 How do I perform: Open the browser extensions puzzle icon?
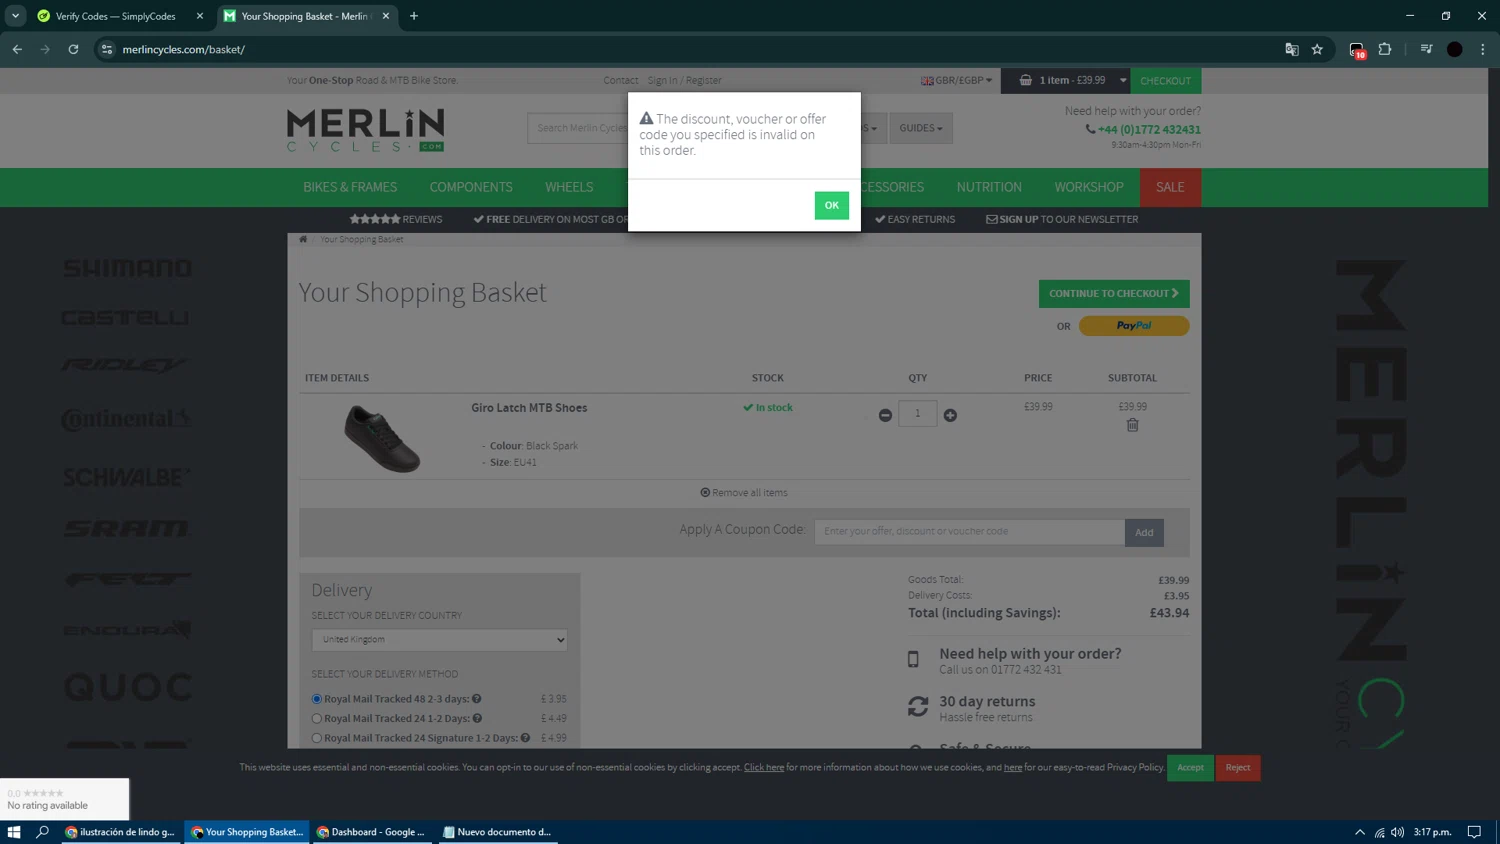point(1385,49)
